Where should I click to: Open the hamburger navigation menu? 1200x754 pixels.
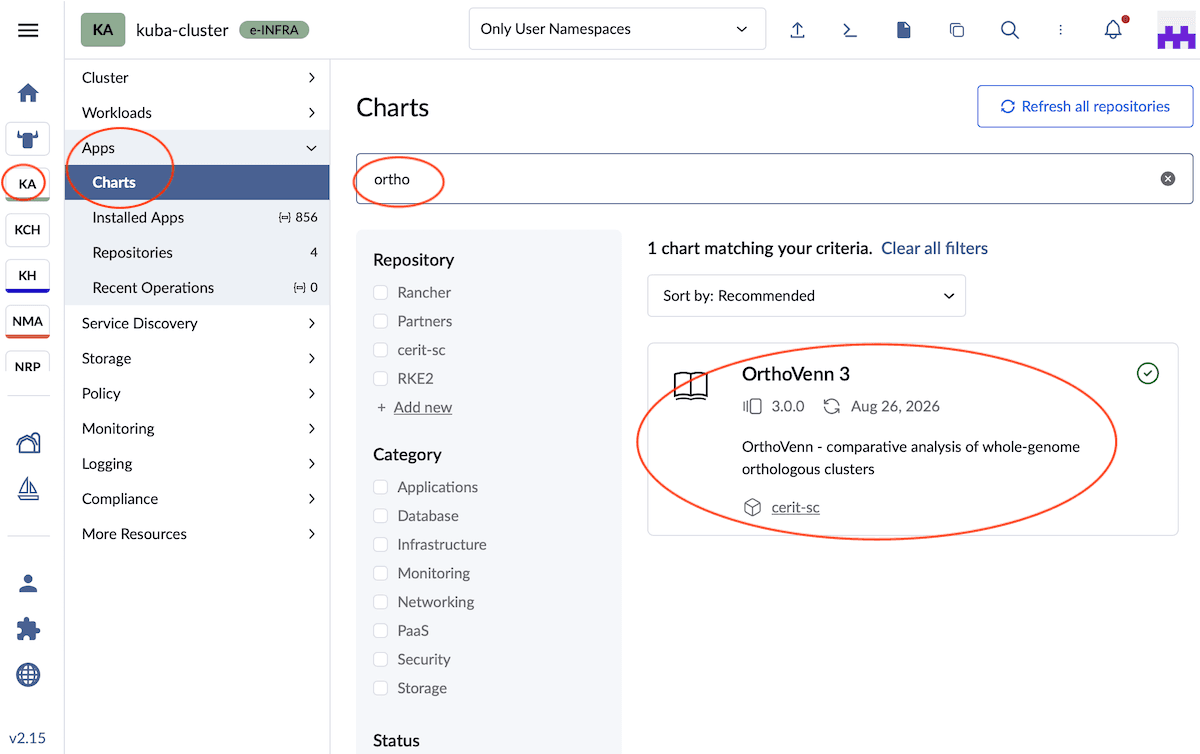(x=28, y=30)
